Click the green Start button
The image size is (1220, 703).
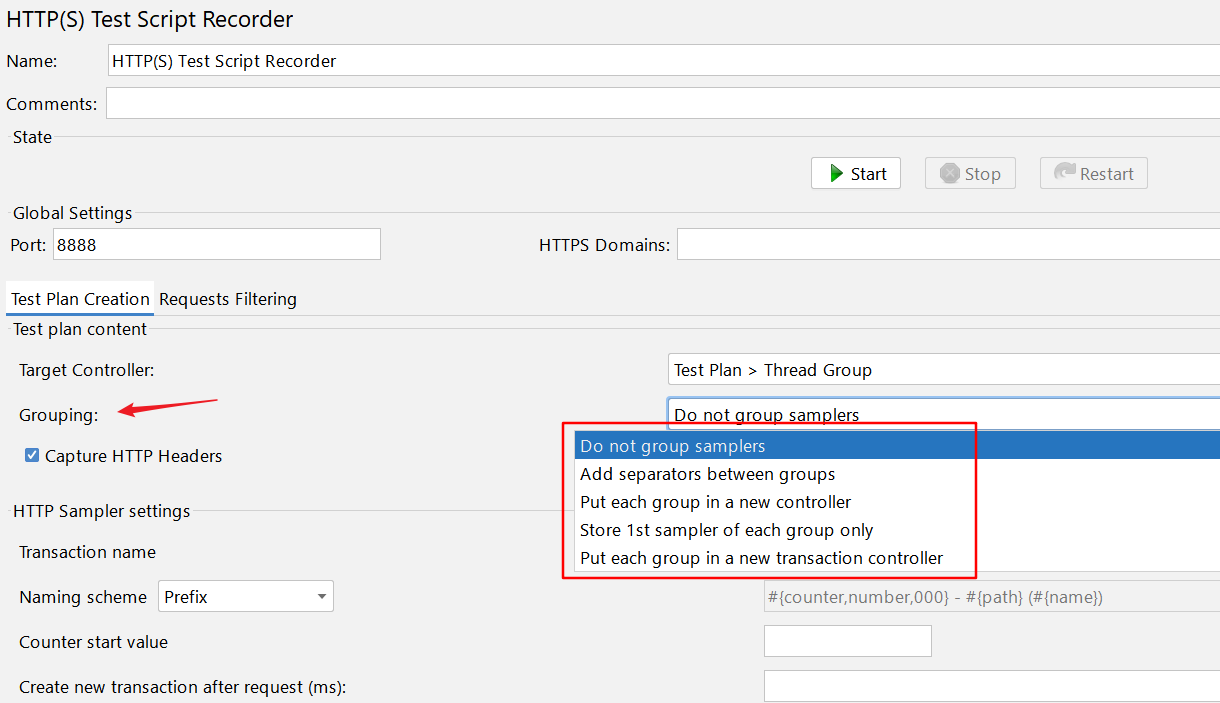click(x=856, y=174)
